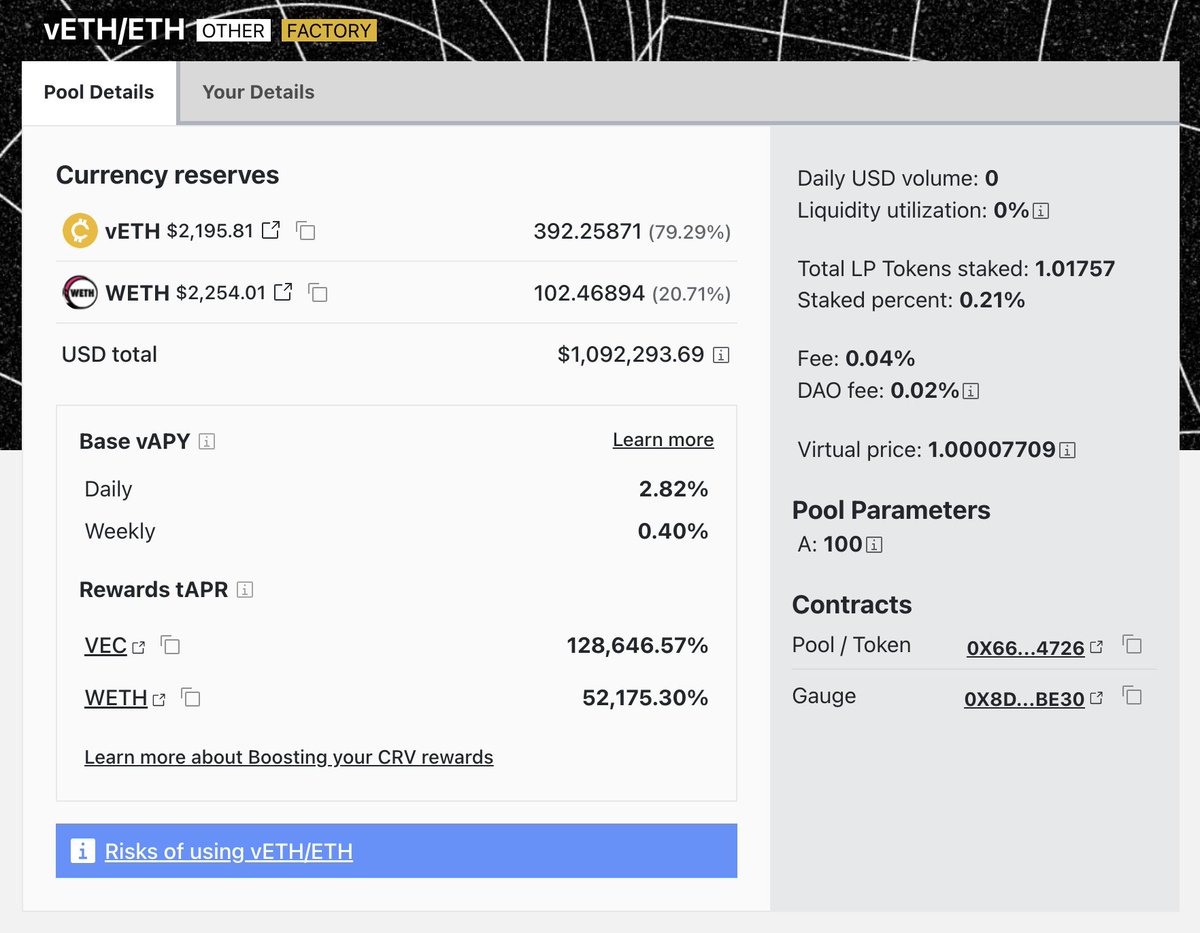This screenshot has width=1200, height=933.
Task: Click the vETH/ETH pool title
Action: (x=115, y=29)
